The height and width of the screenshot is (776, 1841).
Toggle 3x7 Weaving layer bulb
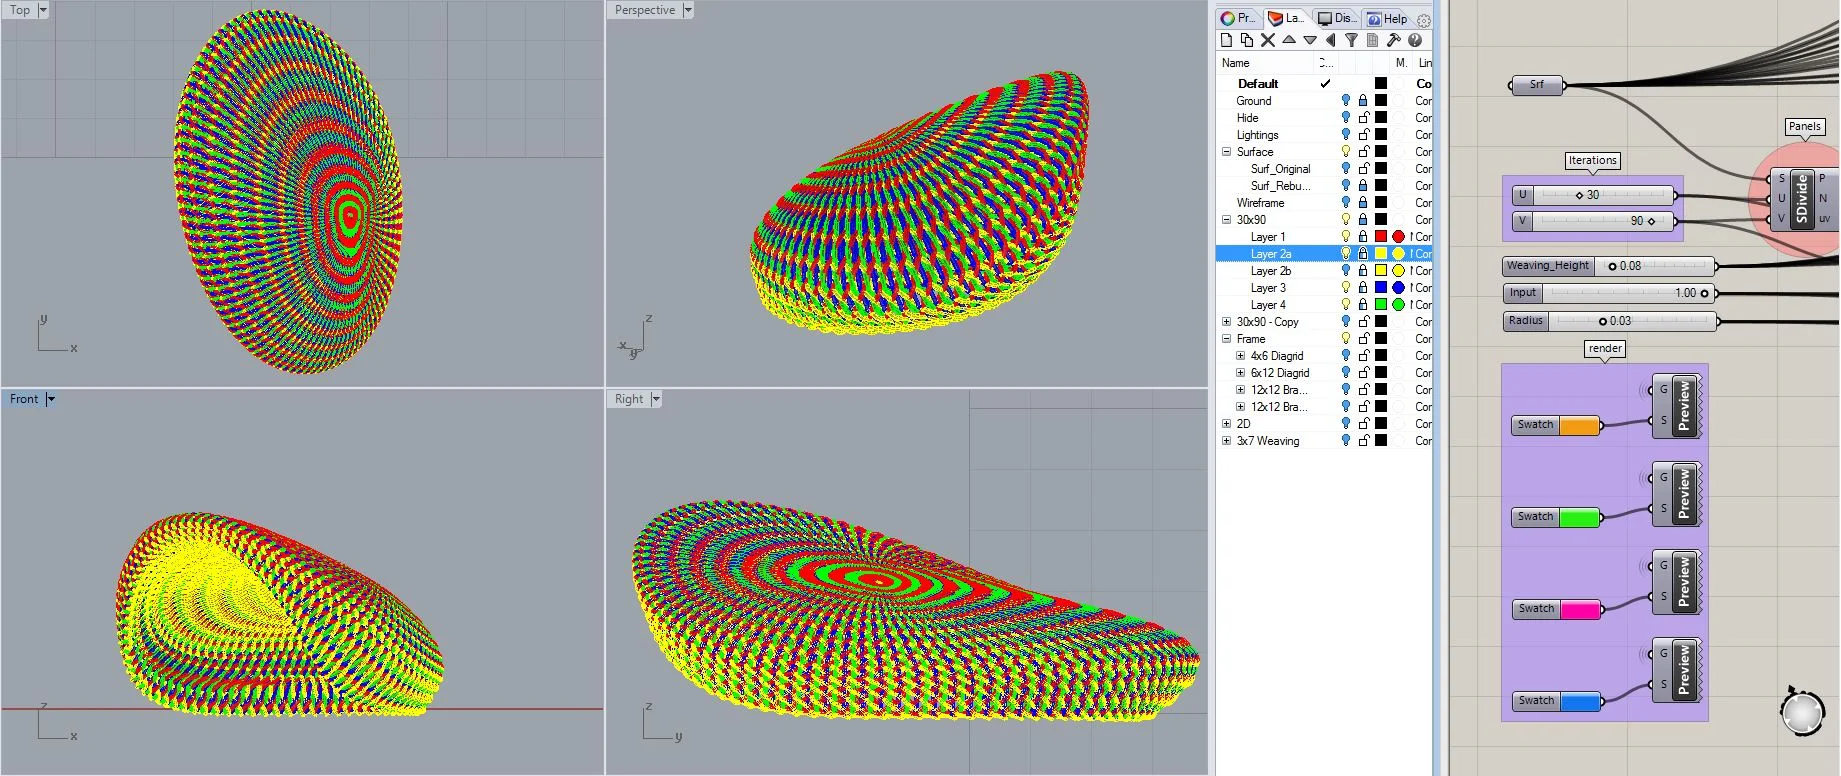point(1346,441)
